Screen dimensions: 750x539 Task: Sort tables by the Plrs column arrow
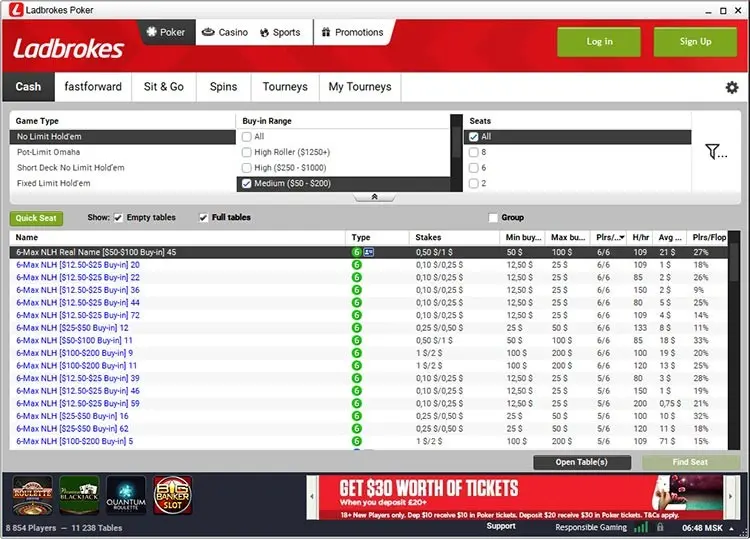[624, 238]
